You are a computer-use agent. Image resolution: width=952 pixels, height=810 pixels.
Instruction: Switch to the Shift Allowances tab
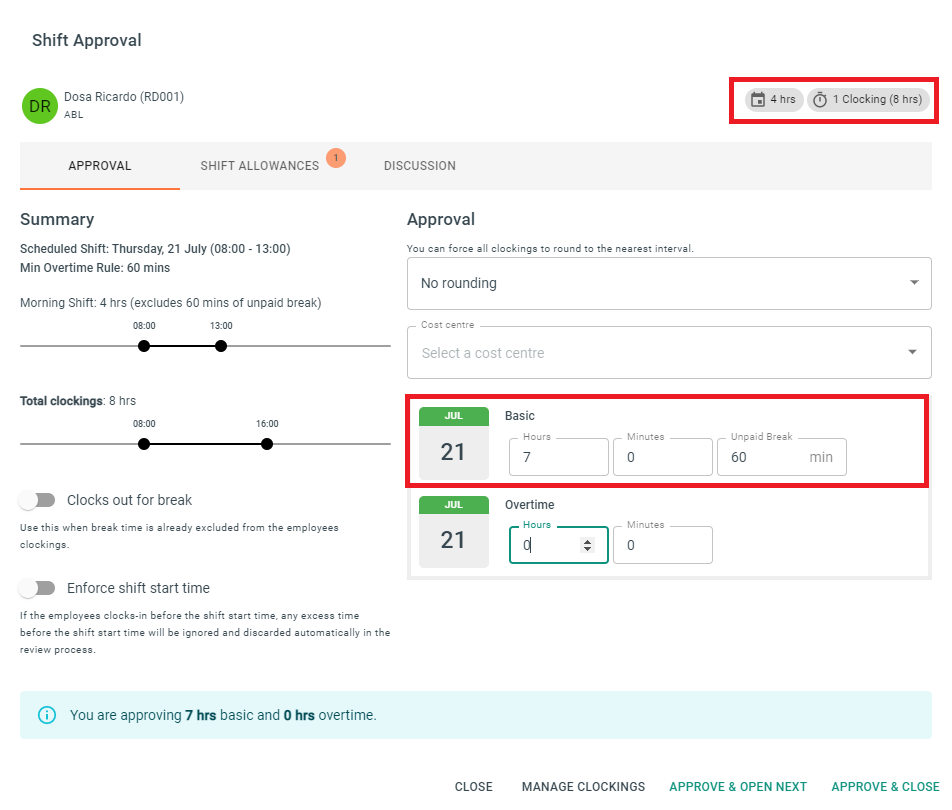pyautogui.click(x=260, y=166)
